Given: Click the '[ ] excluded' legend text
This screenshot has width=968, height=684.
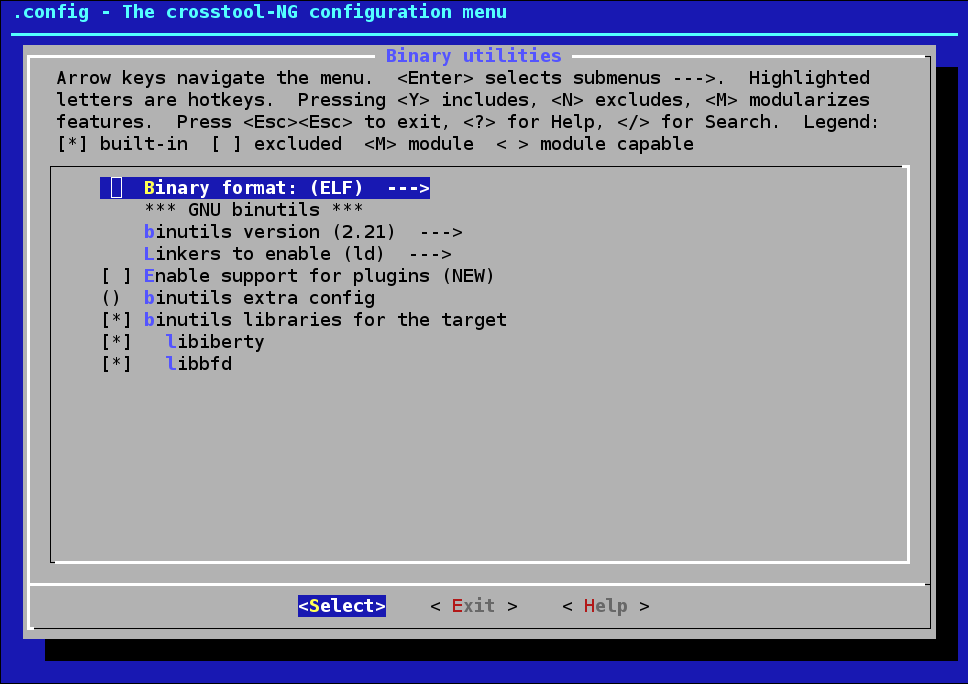Looking at the screenshot, I should (x=276, y=144).
